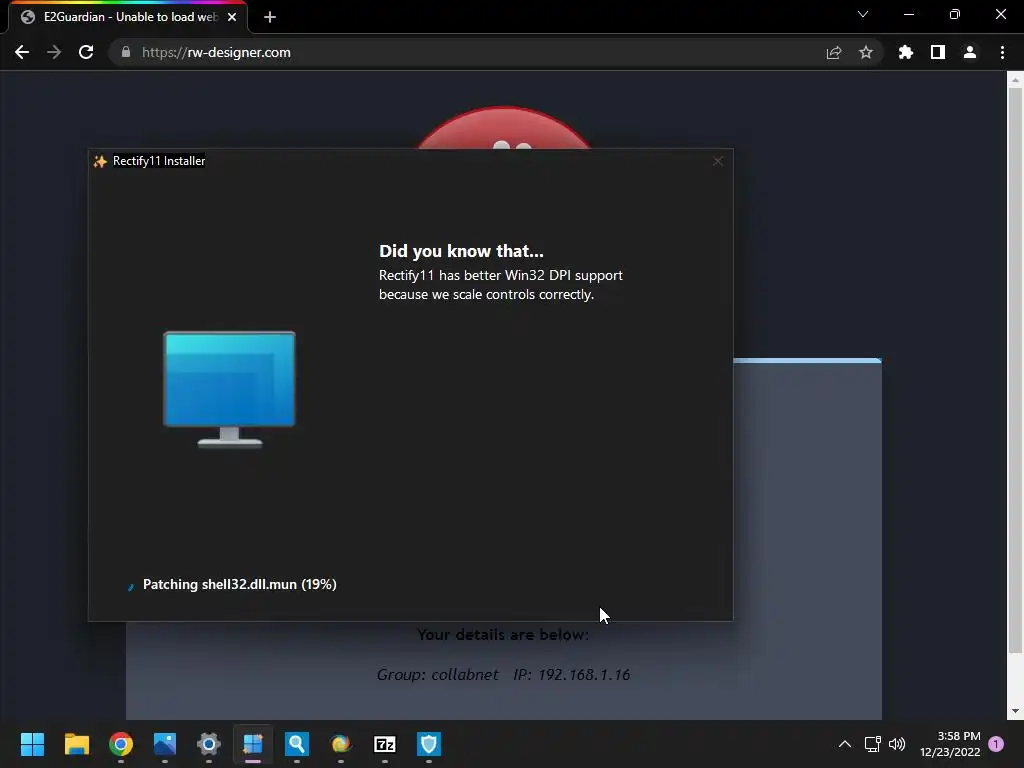Open the clock and date 3:58 PM
This screenshot has height=768, width=1024.
pos(950,744)
